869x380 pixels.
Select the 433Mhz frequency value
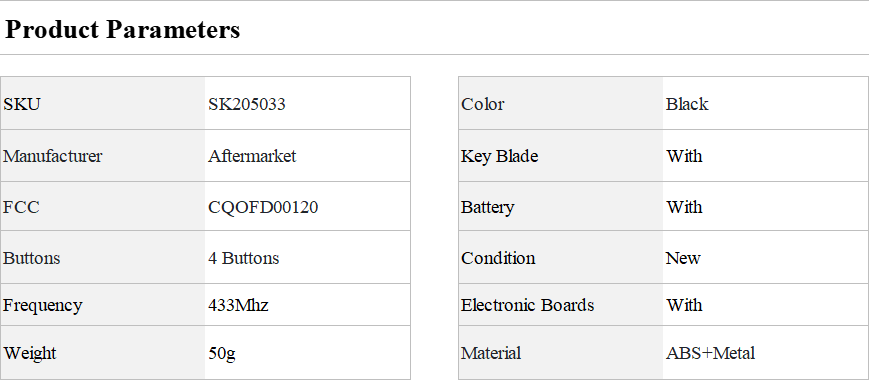coord(239,305)
